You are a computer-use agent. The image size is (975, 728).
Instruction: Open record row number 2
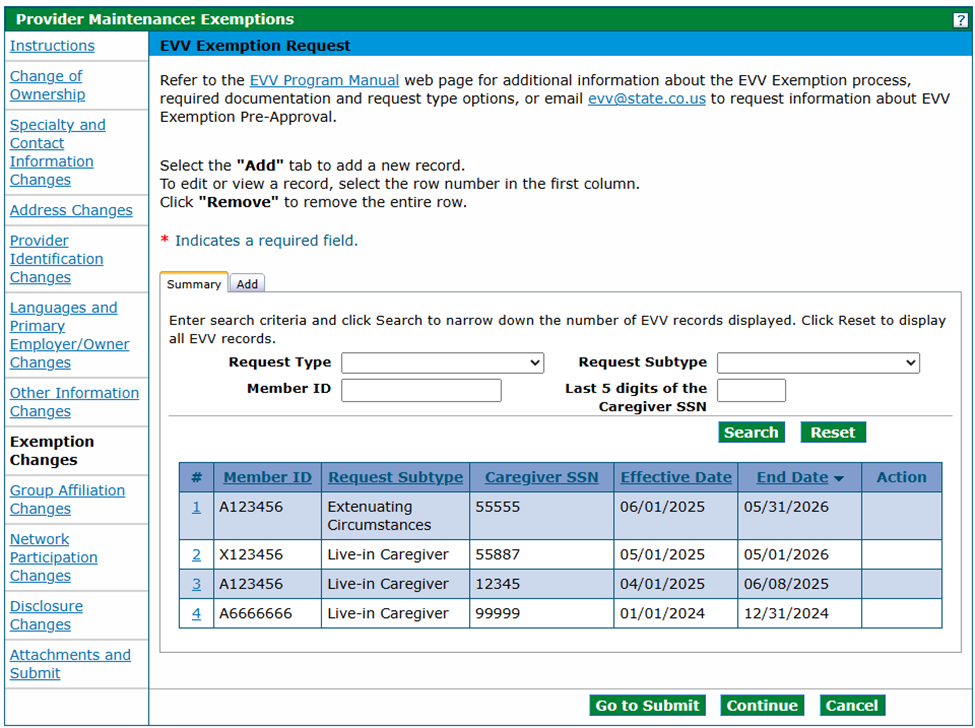click(x=196, y=555)
